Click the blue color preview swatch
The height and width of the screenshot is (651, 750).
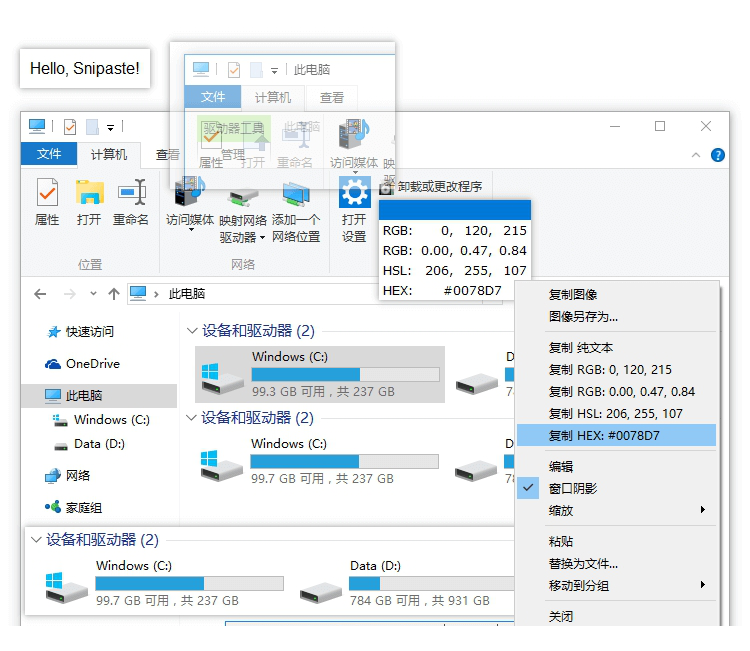click(x=455, y=210)
